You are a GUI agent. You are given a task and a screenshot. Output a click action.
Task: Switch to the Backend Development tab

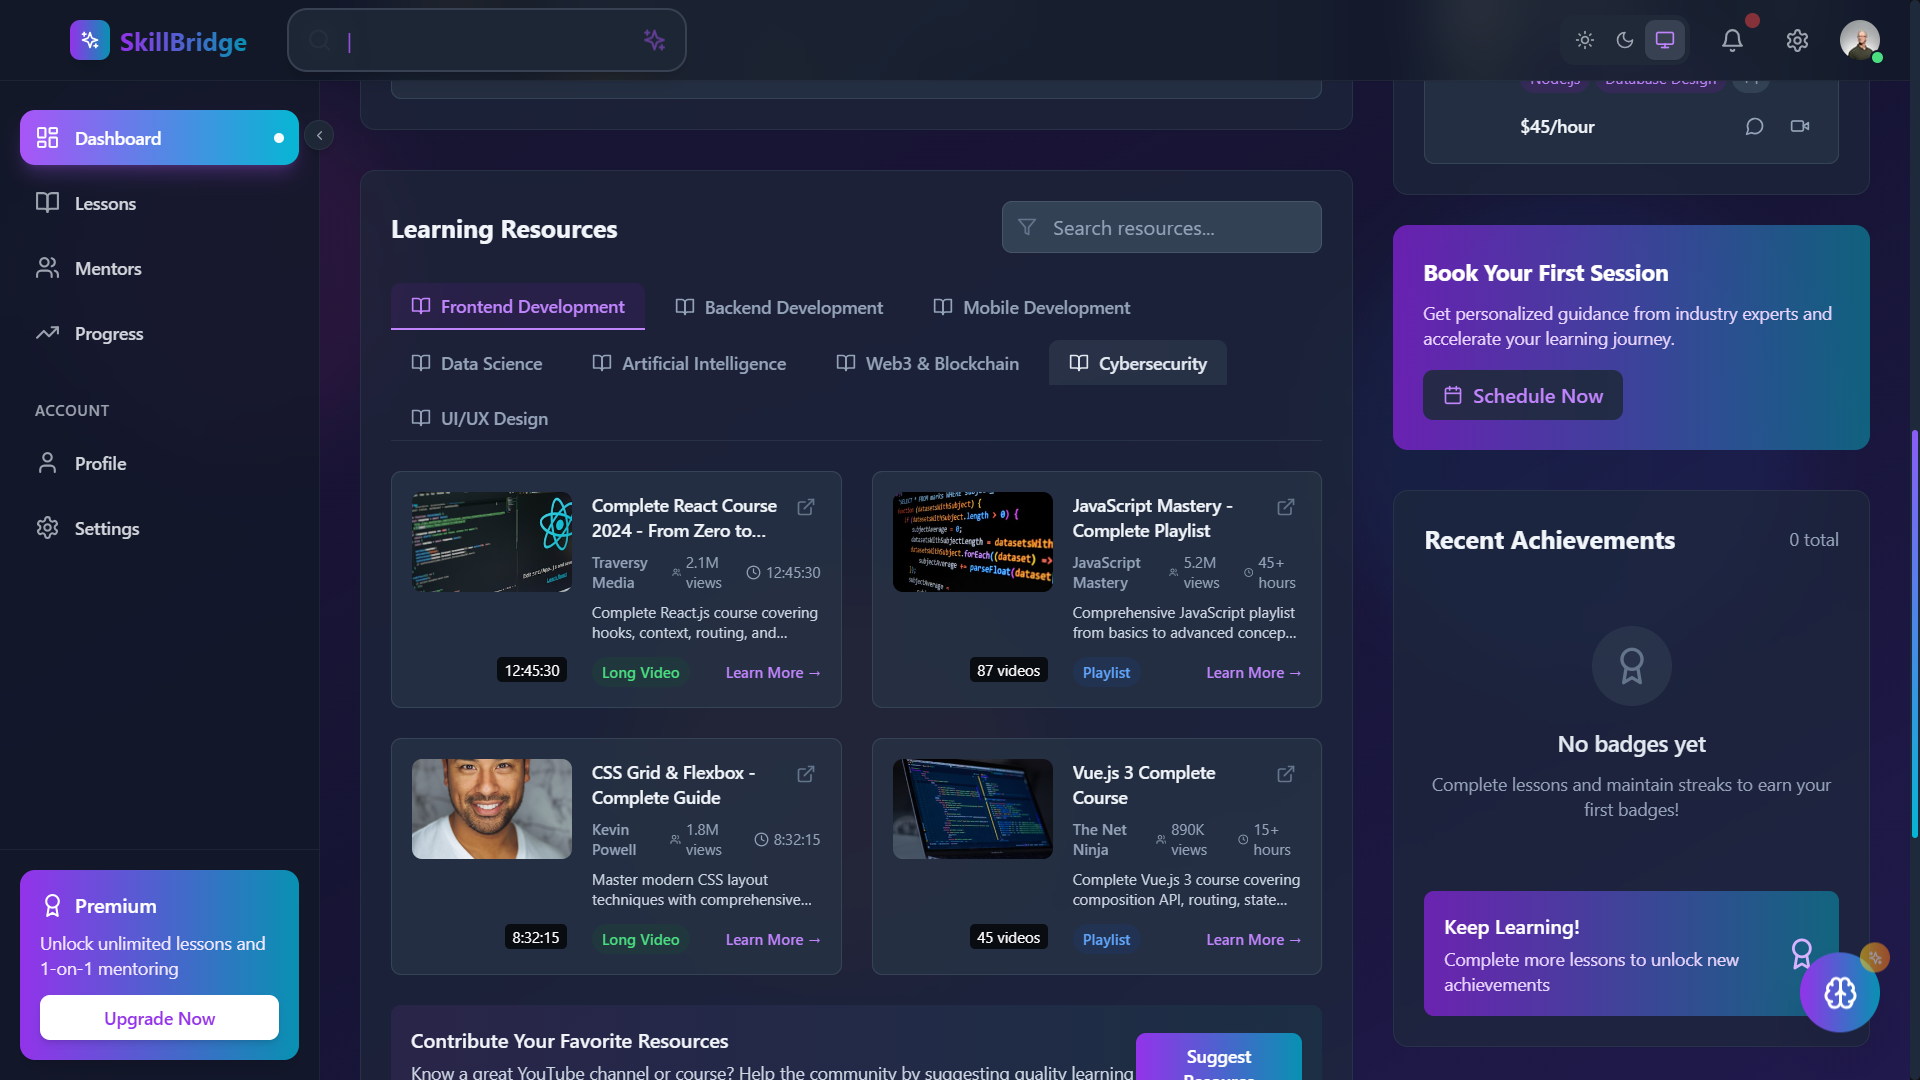click(779, 308)
